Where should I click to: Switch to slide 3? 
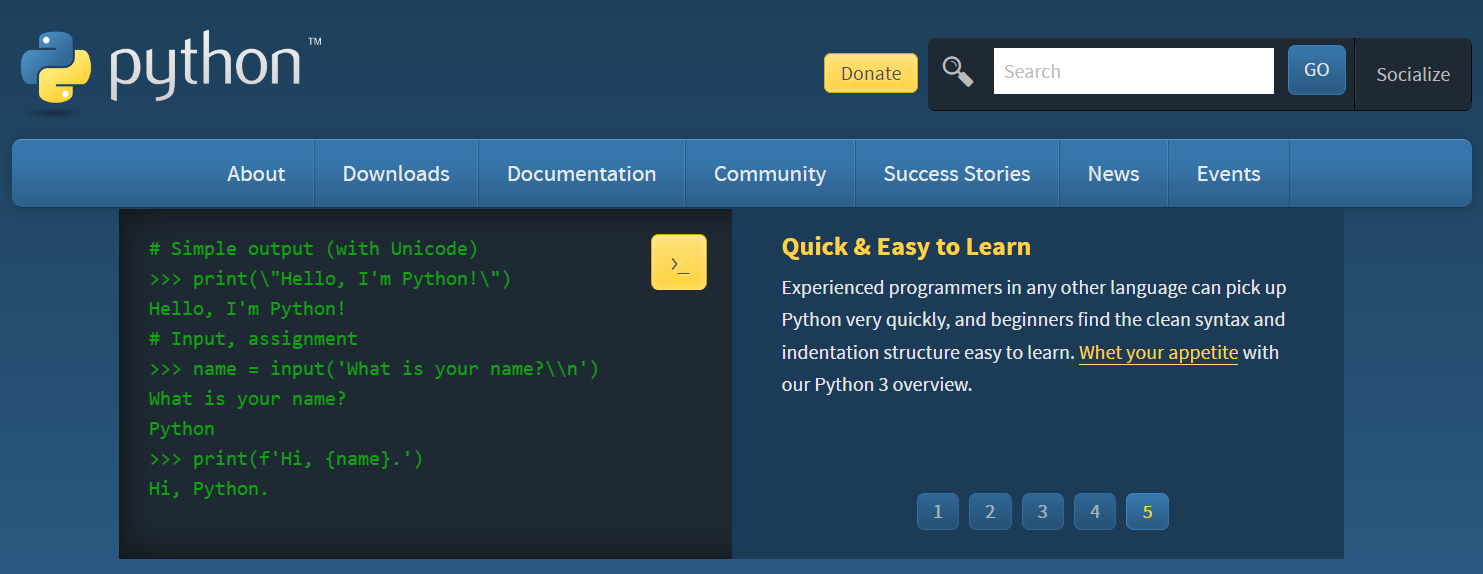click(x=1043, y=511)
